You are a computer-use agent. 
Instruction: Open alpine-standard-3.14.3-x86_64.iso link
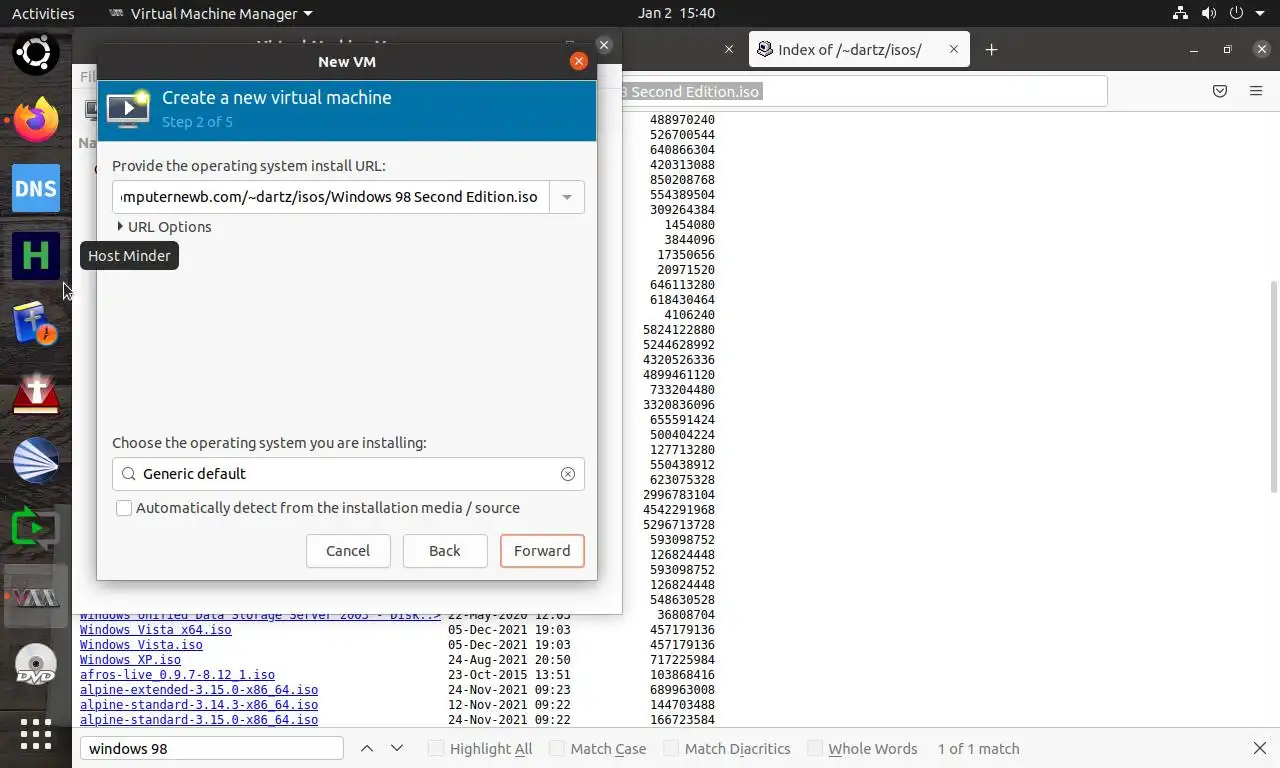[199, 705]
